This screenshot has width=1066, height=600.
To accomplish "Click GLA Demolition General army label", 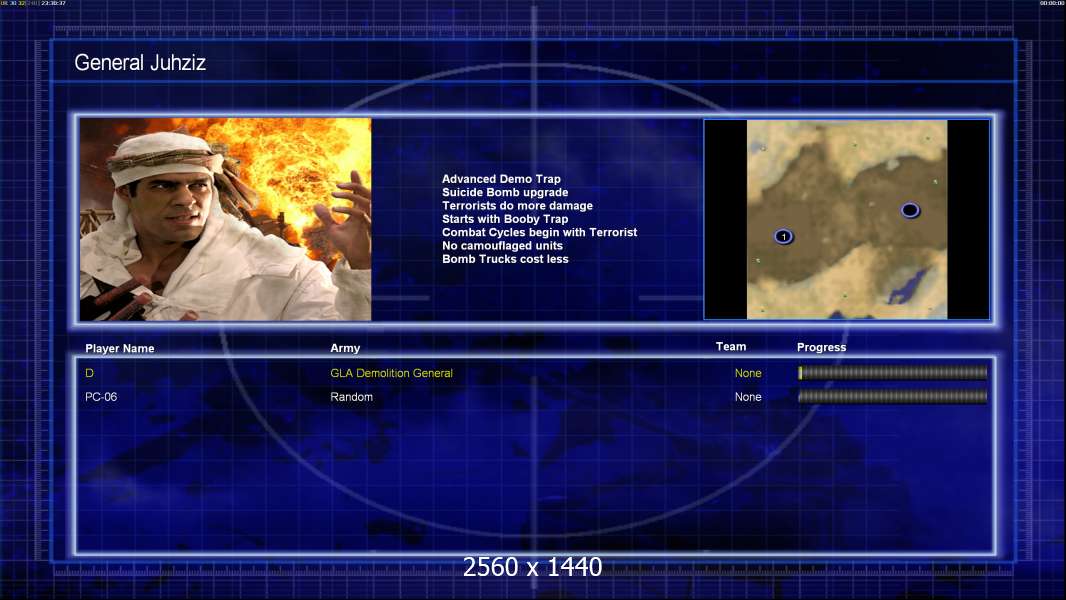I will [x=392, y=373].
